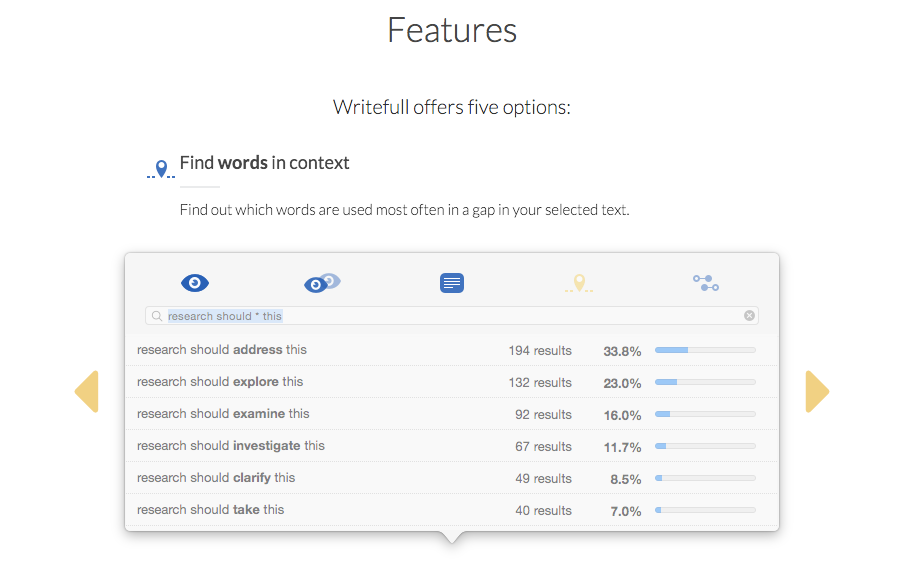This screenshot has height=566, width=914.
Task: Click the connected nodes icon
Action: click(x=706, y=283)
